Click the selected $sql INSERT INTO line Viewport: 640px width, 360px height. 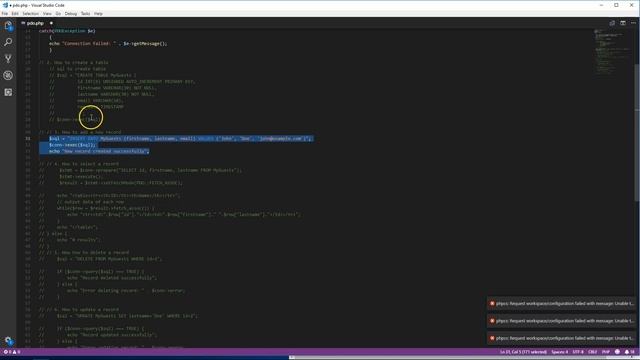click(181, 139)
